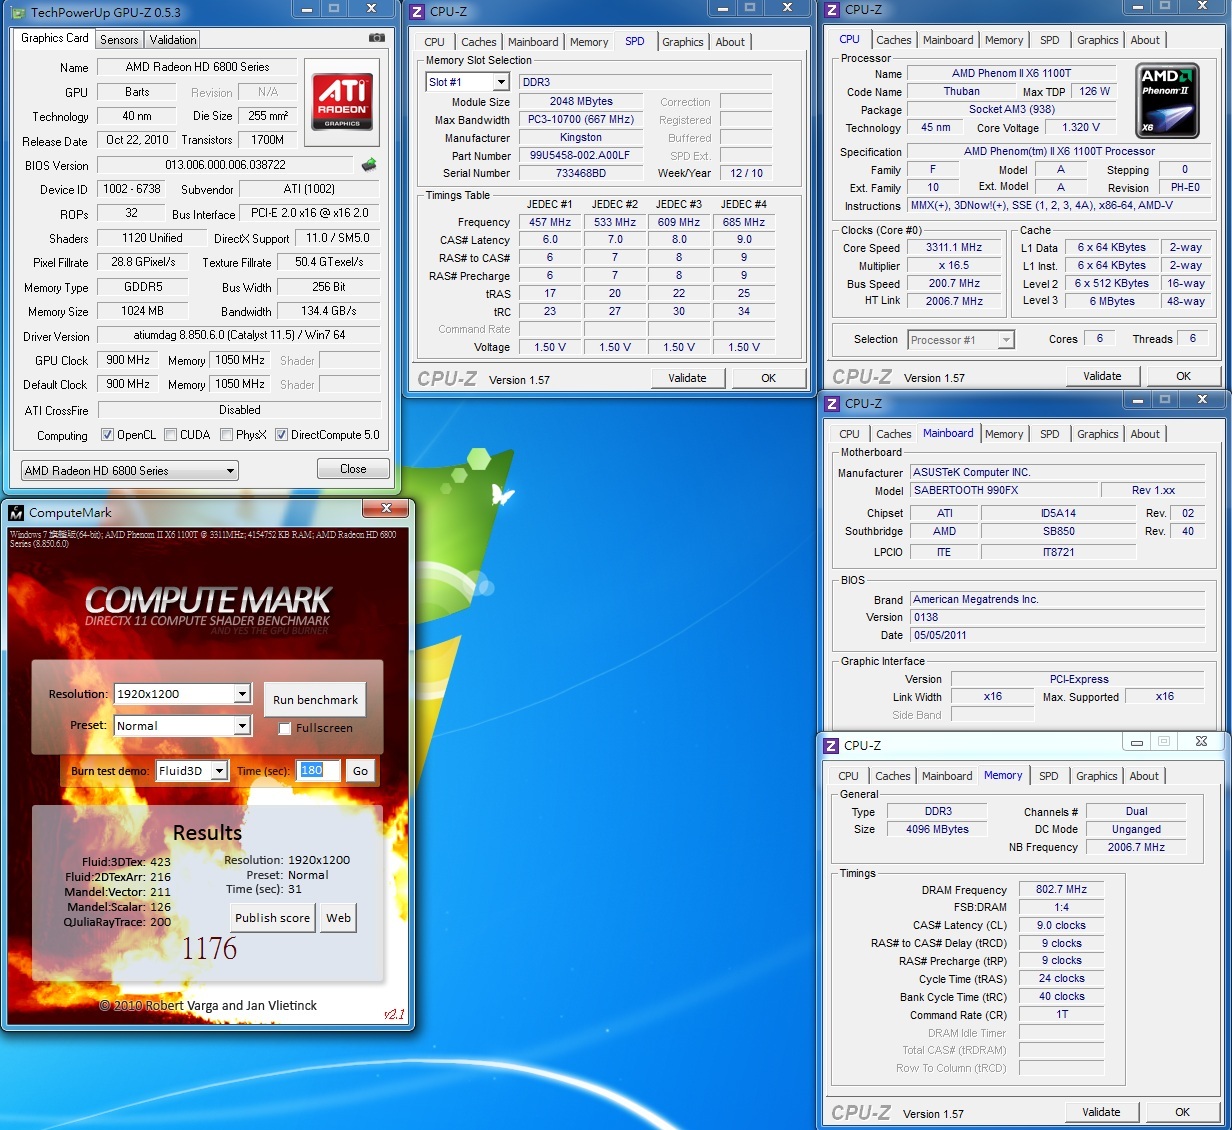The width and height of the screenshot is (1232, 1130).
Task: Click the Publish score button
Action: [x=272, y=918]
